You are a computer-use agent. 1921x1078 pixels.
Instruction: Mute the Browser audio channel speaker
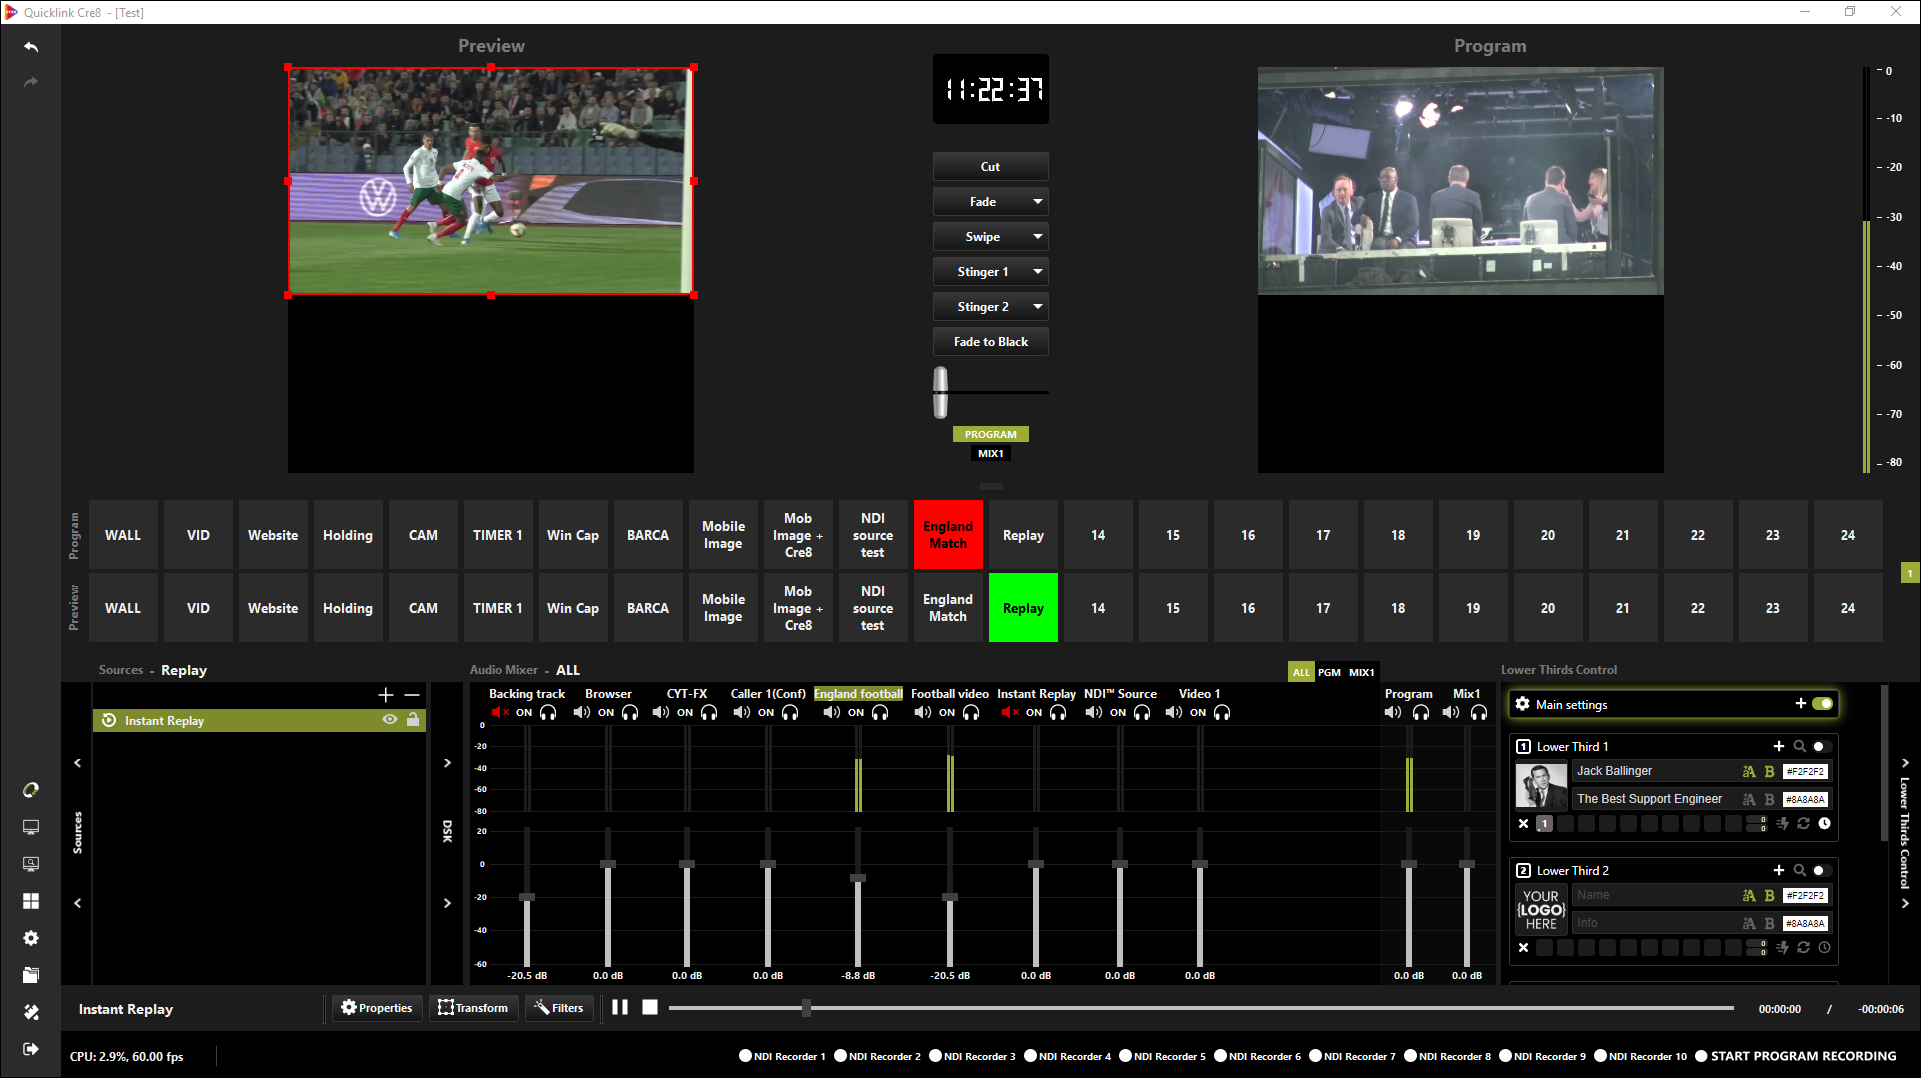point(581,713)
